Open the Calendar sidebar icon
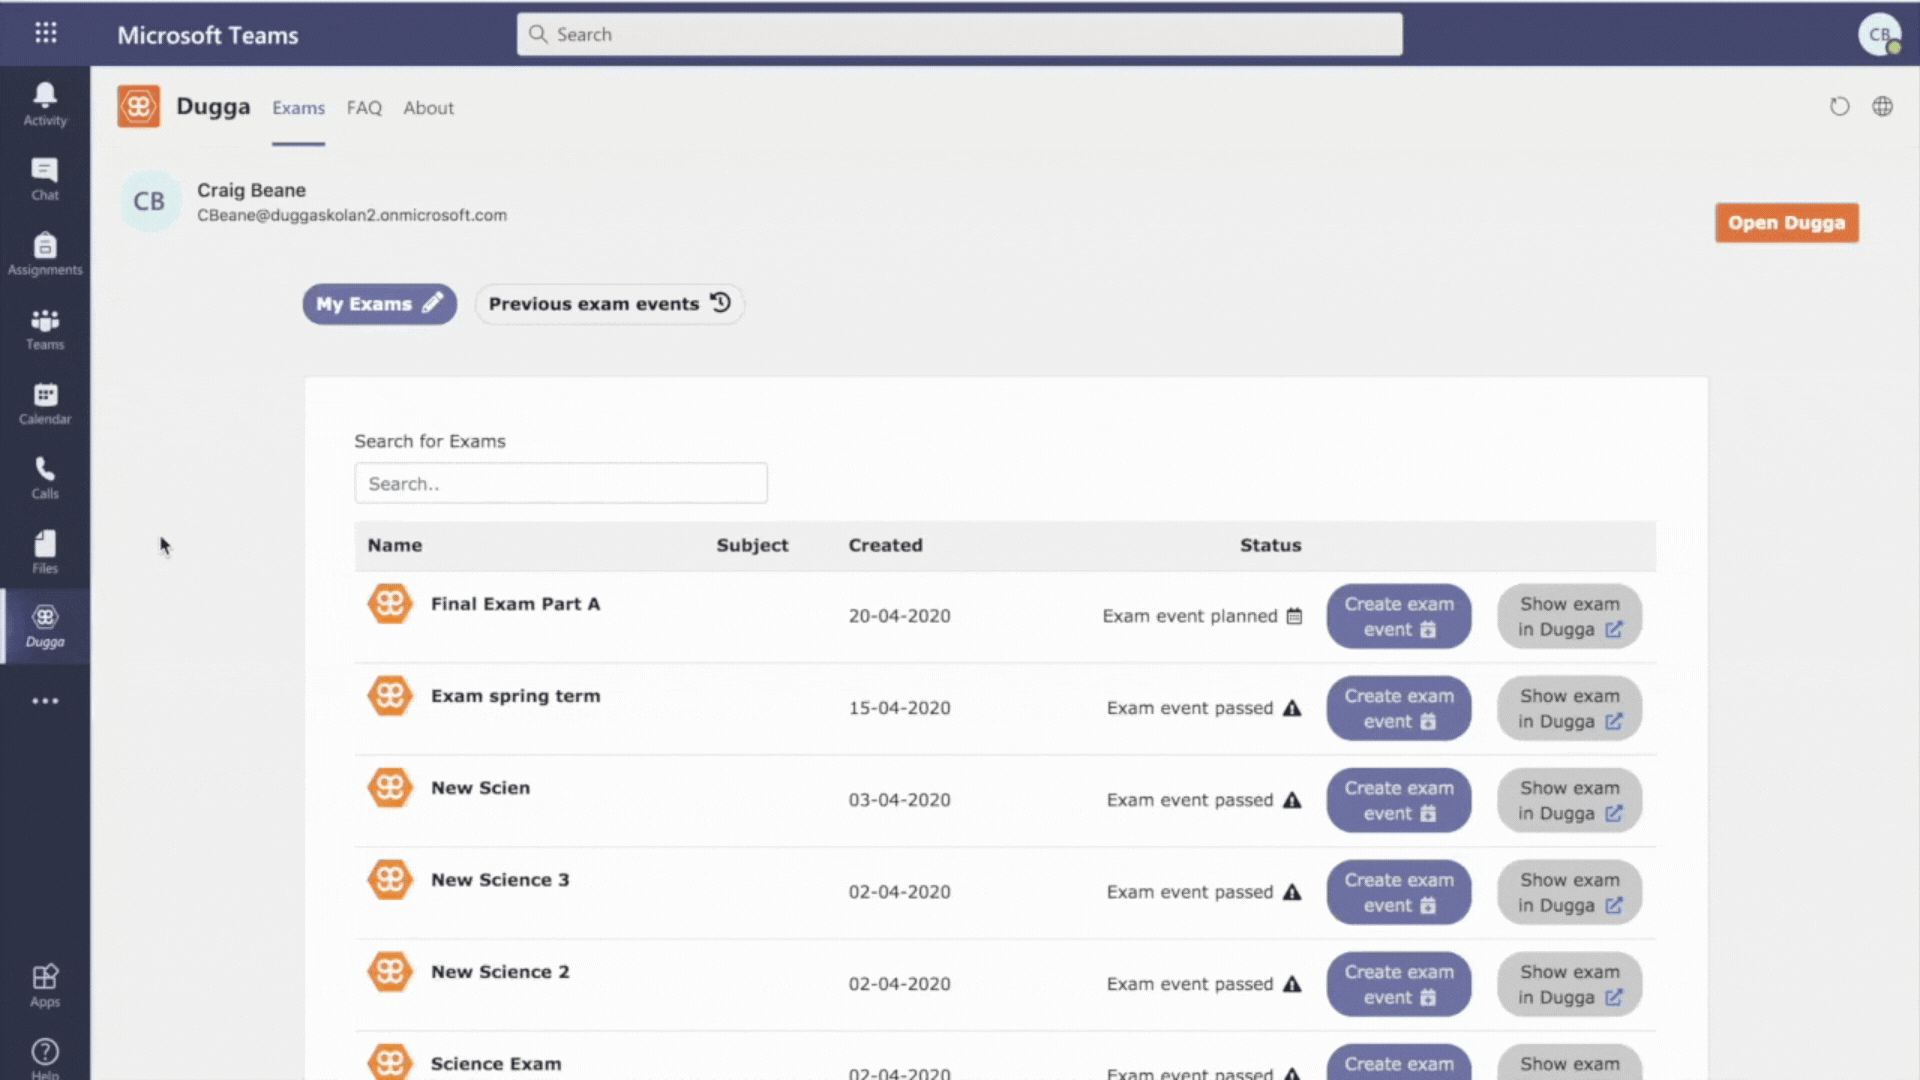 45,403
